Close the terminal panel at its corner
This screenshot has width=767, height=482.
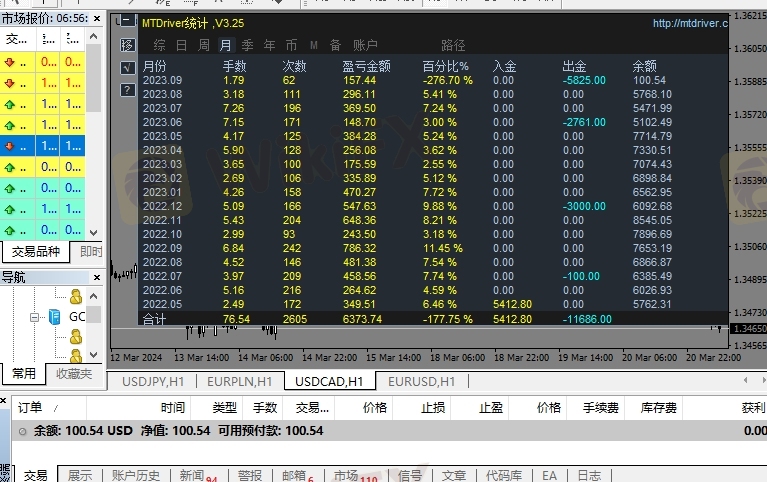3,401
